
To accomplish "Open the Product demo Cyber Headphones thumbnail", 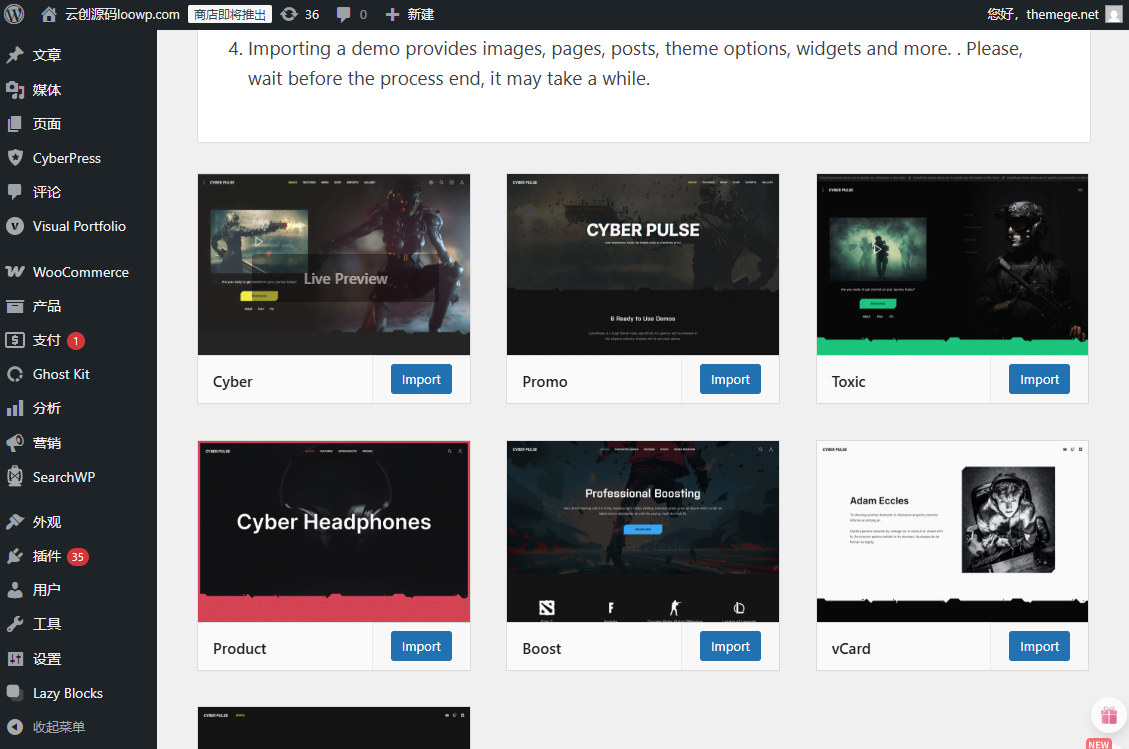I will [334, 532].
